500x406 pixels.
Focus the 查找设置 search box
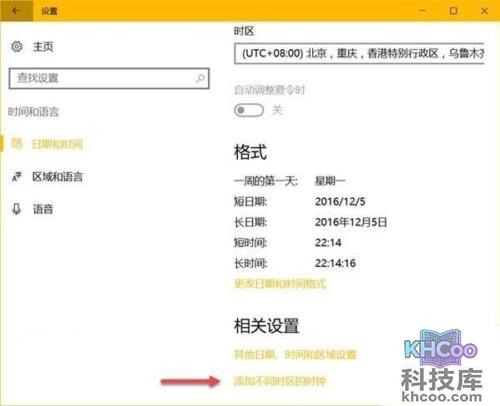pos(109,78)
